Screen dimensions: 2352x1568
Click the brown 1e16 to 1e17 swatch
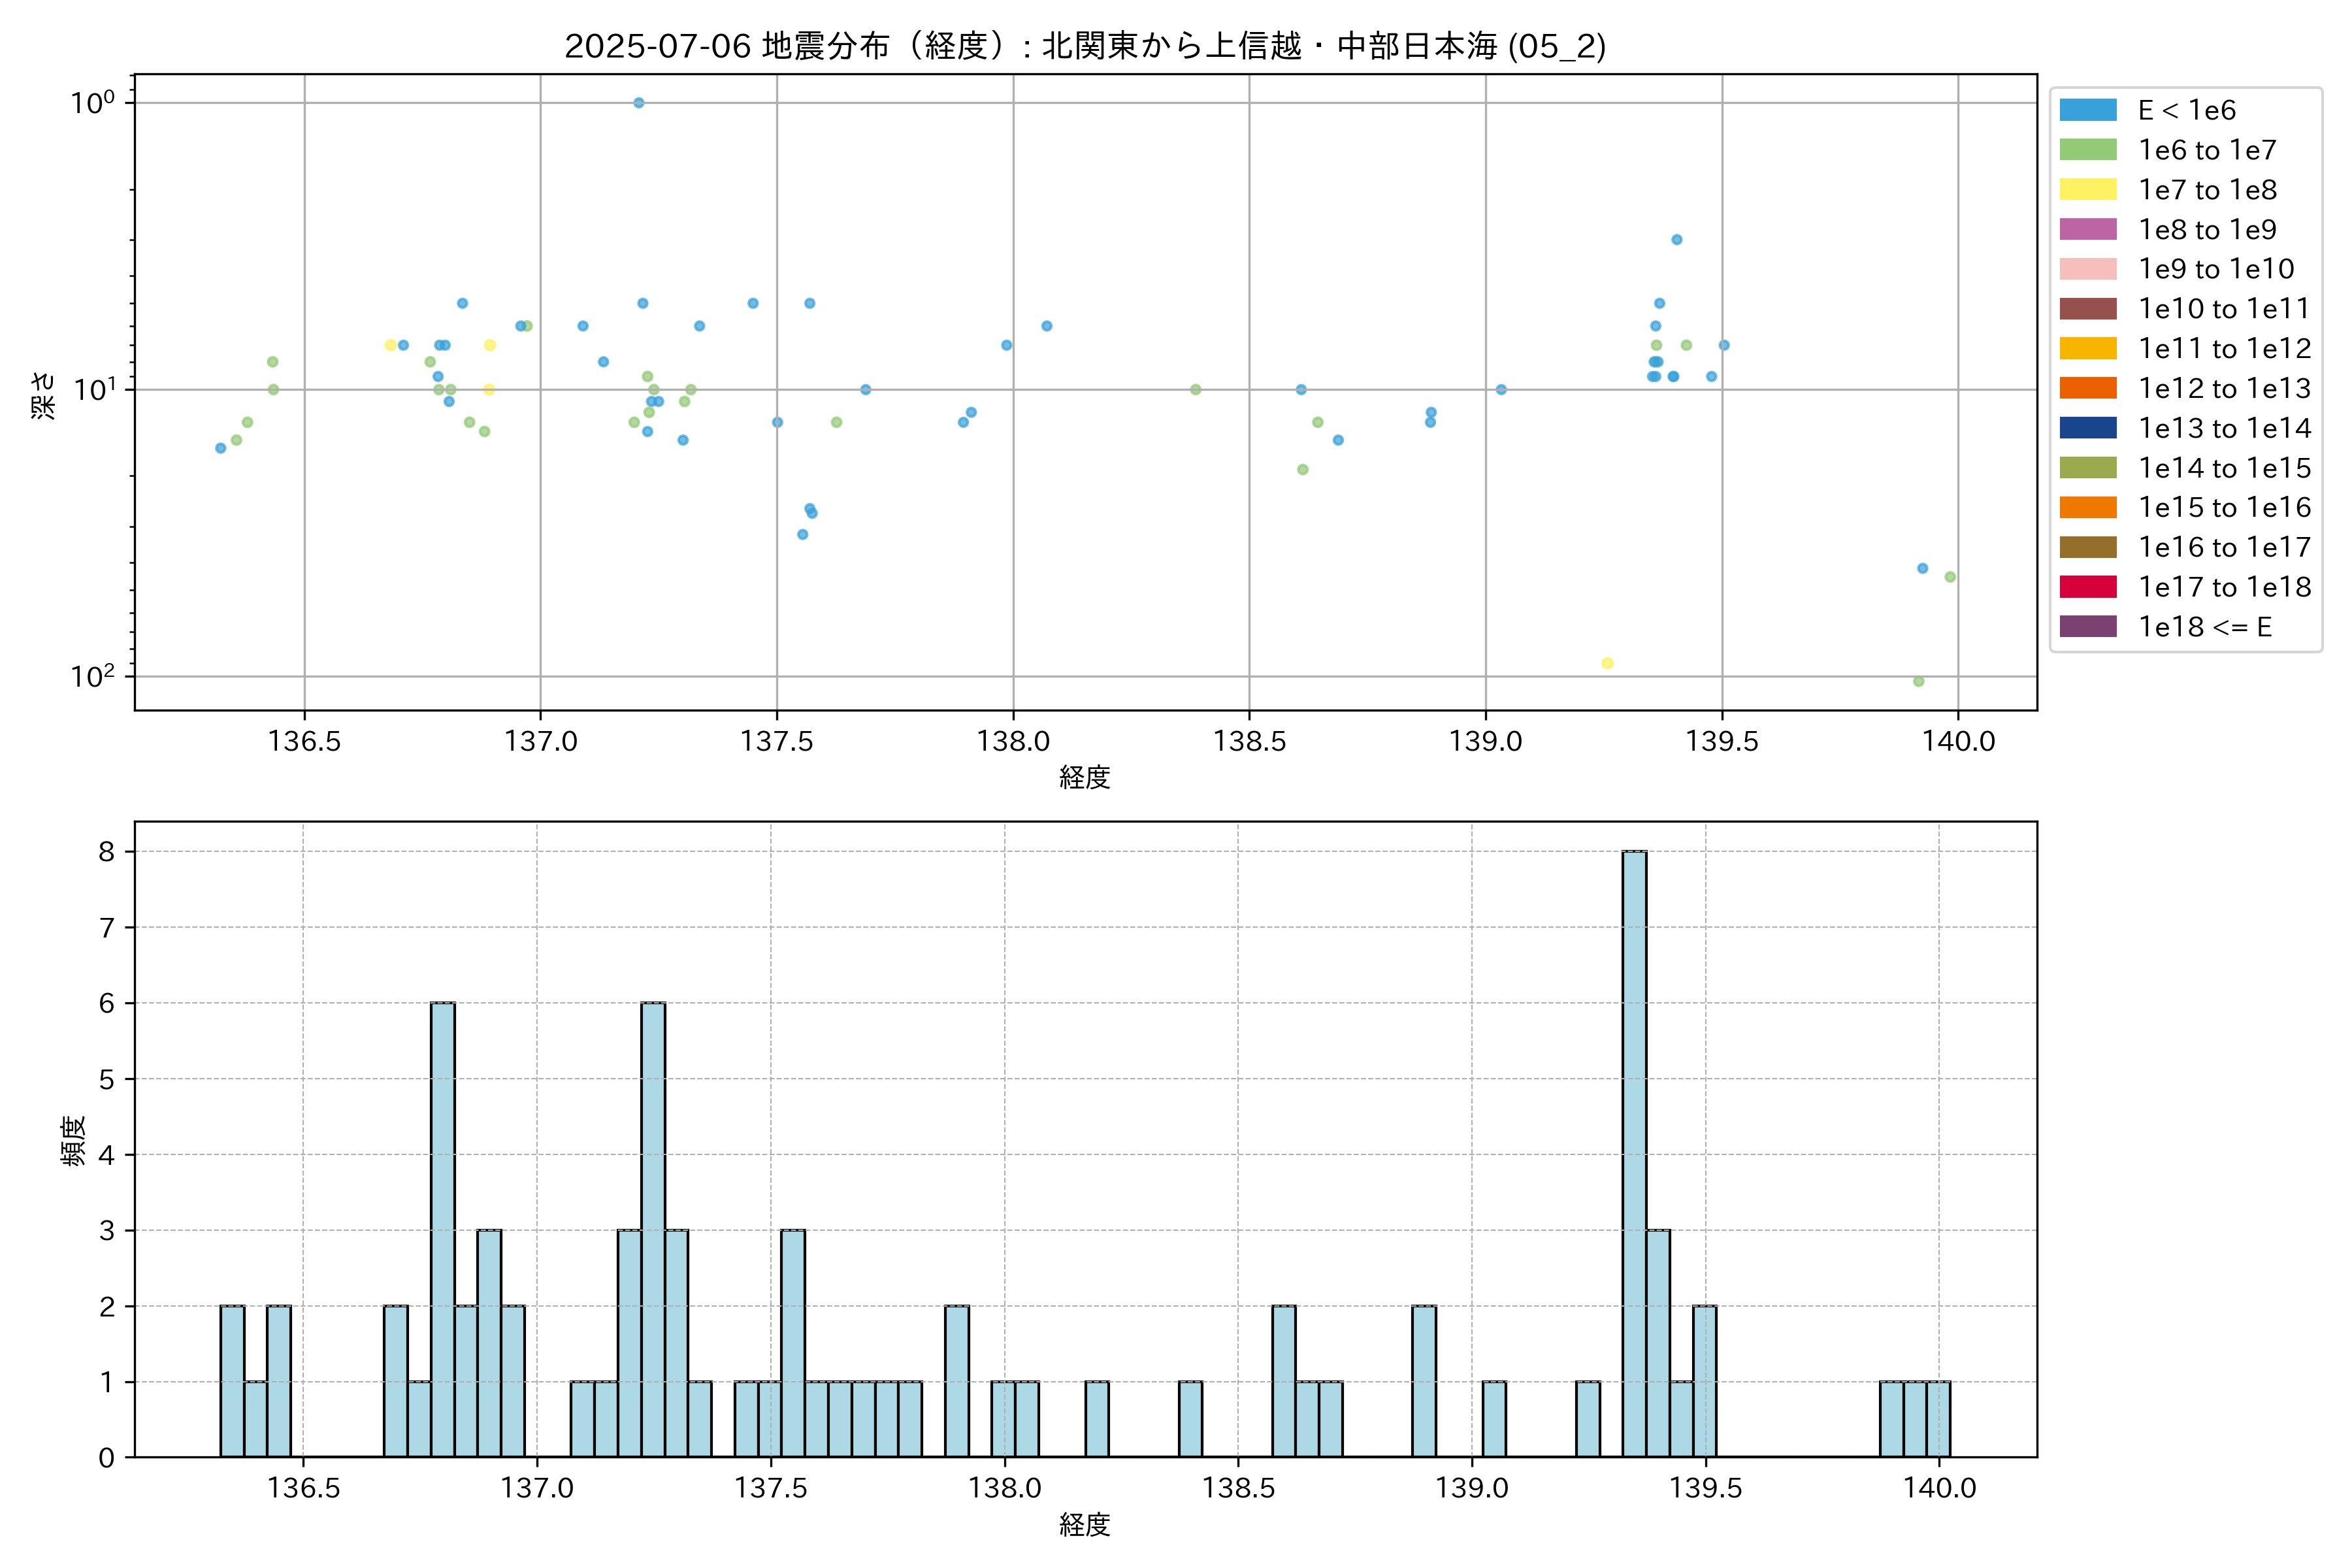point(2087,547)
